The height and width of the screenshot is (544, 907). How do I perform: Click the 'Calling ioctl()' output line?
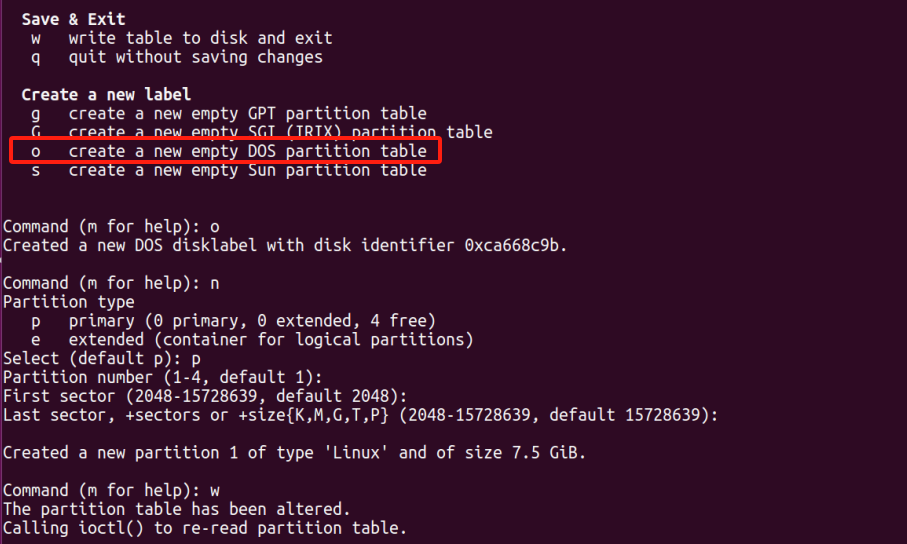pos(205,528)
